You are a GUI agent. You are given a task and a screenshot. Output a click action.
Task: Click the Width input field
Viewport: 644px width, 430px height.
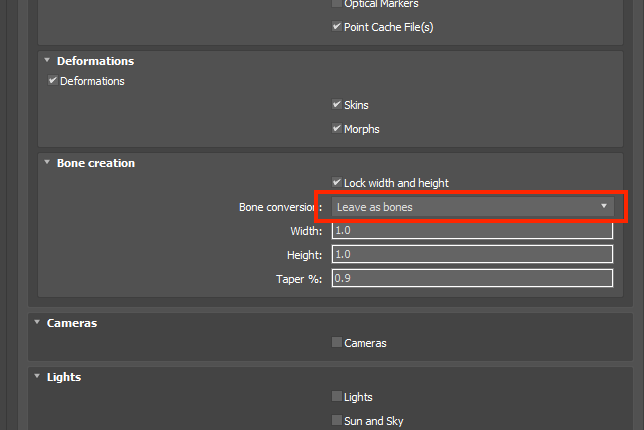pyautogui.click(x=472, y=230)
